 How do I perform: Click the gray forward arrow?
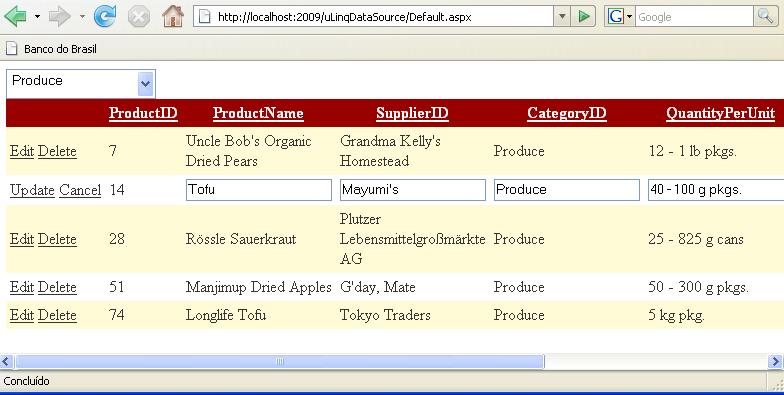60,16
